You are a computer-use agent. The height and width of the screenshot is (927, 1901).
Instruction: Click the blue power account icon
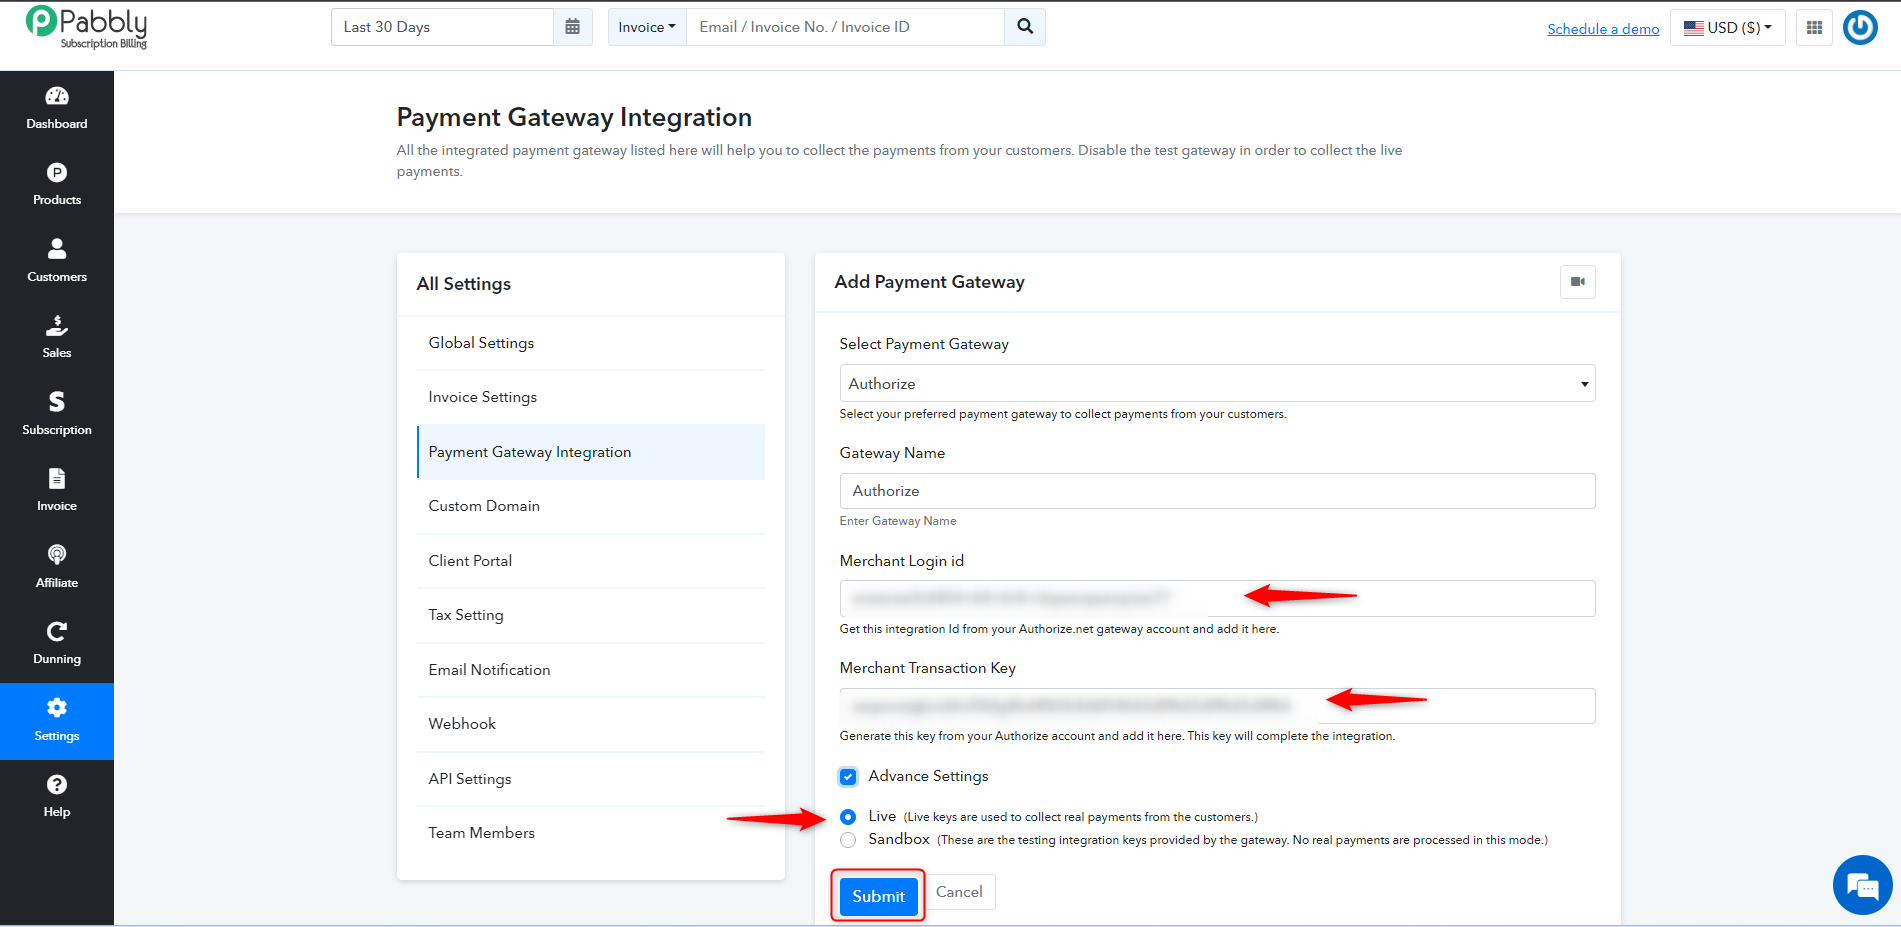pos(1860,28)
